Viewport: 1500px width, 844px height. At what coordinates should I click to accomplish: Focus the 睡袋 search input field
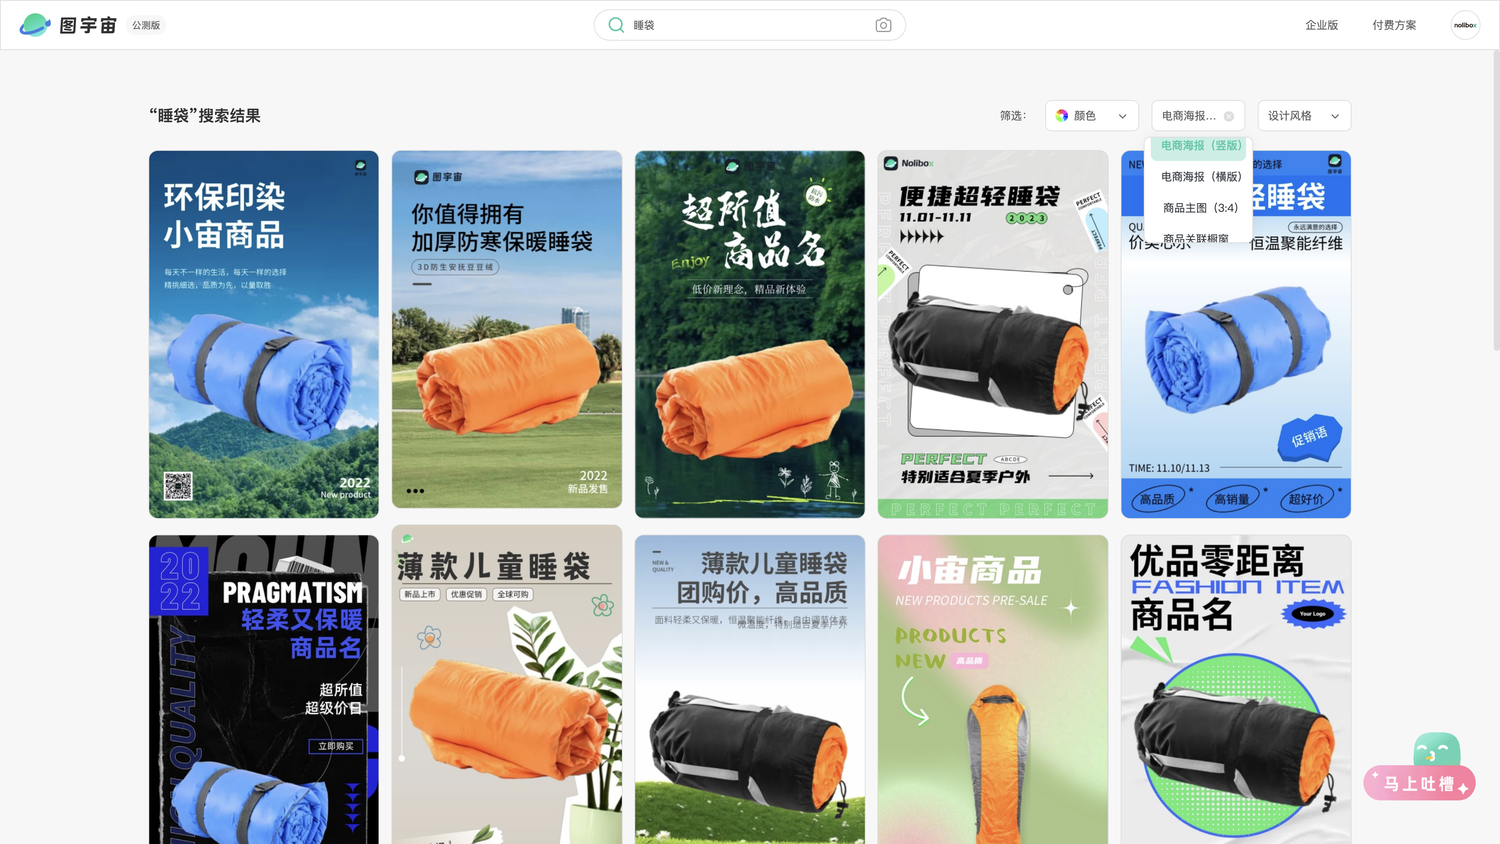click(750, 25)
